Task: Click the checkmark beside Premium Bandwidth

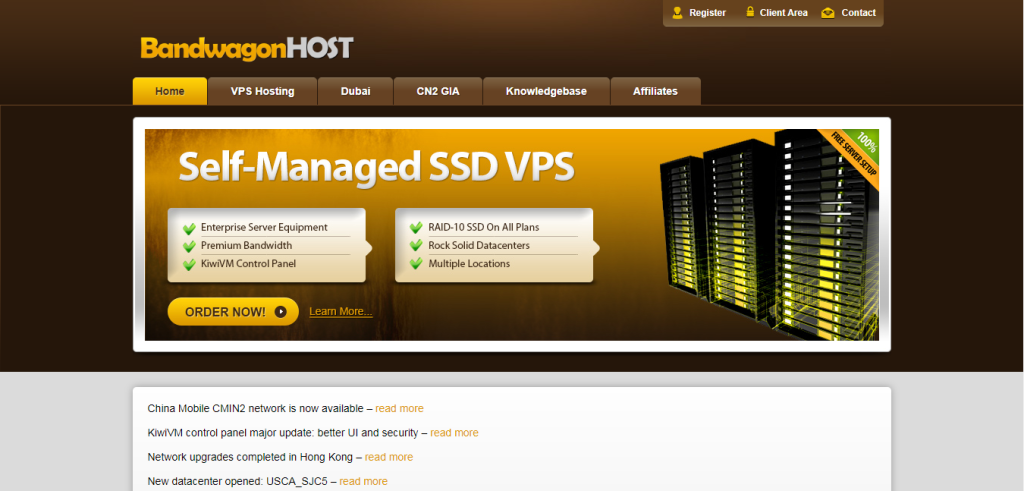Action: (189, 246)
